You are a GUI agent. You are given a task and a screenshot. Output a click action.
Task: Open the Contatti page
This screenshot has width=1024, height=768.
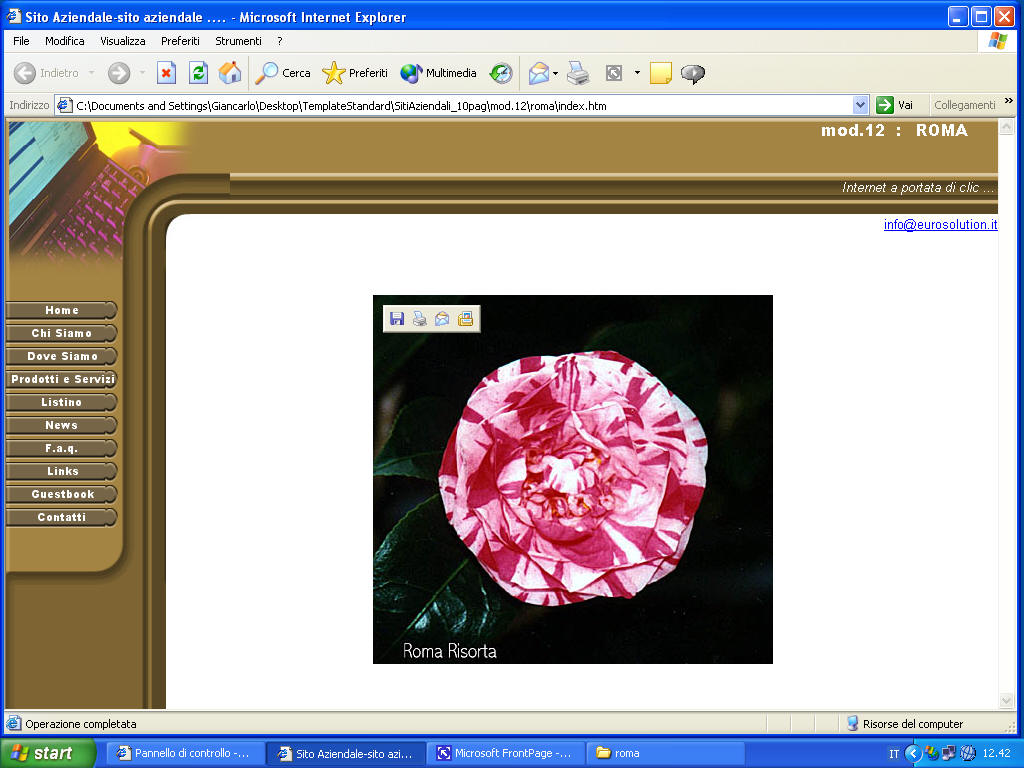click(x=61, y=517)
